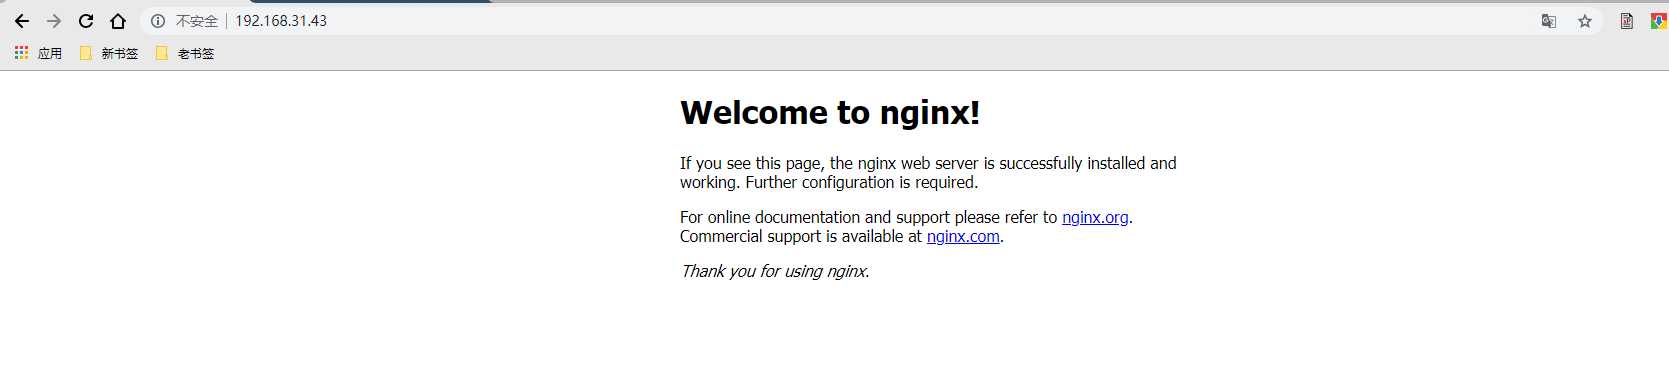The height and width of the screenshot is (368, 1669).
Task: Click the Thank you for using nginx. text
Action: (775, 271)
